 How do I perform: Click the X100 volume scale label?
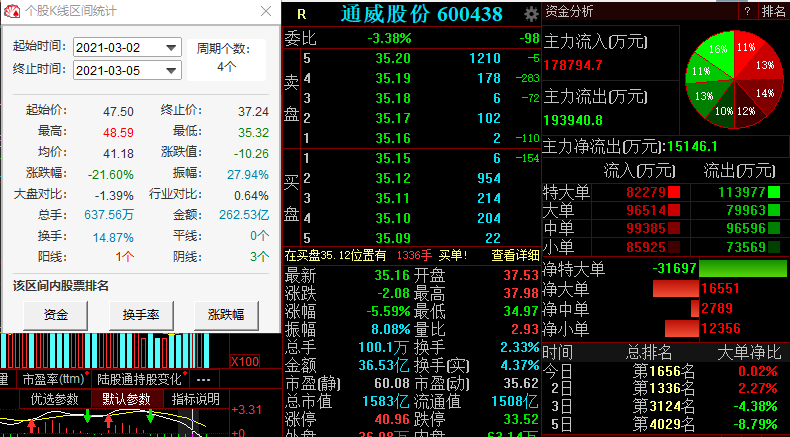point(245,361)
